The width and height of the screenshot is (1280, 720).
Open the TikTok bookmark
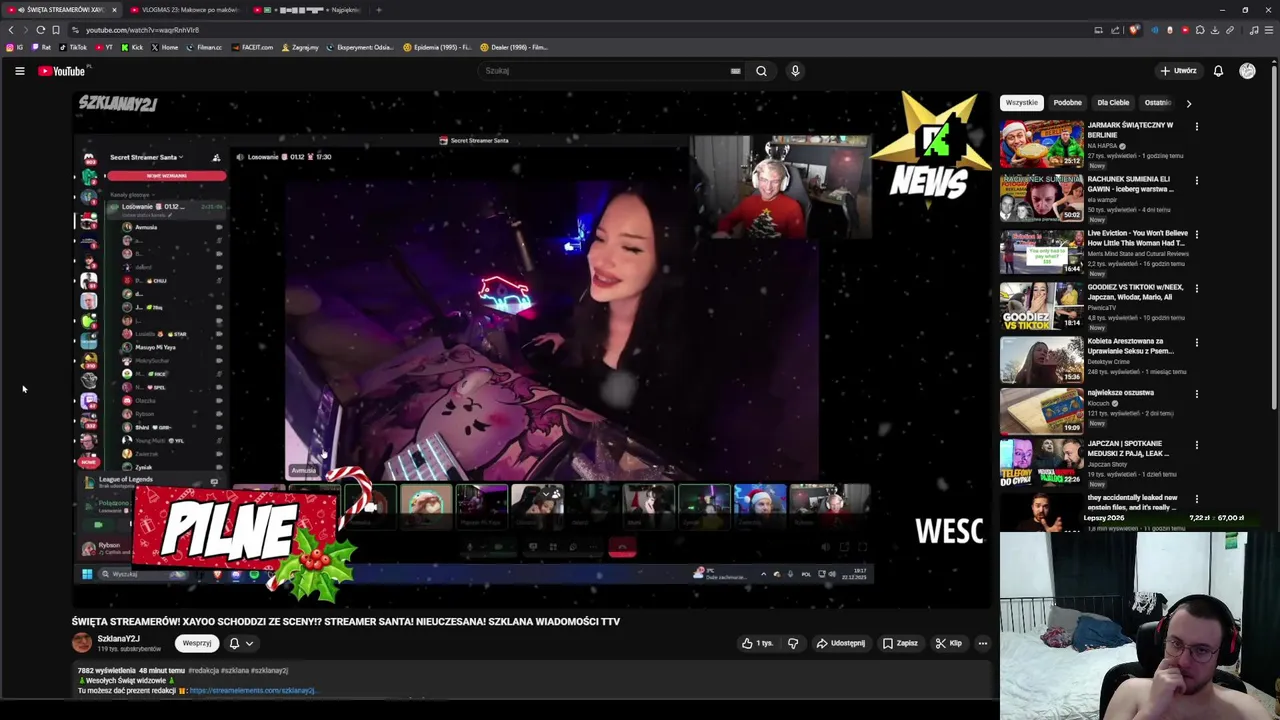click(73, 47)
